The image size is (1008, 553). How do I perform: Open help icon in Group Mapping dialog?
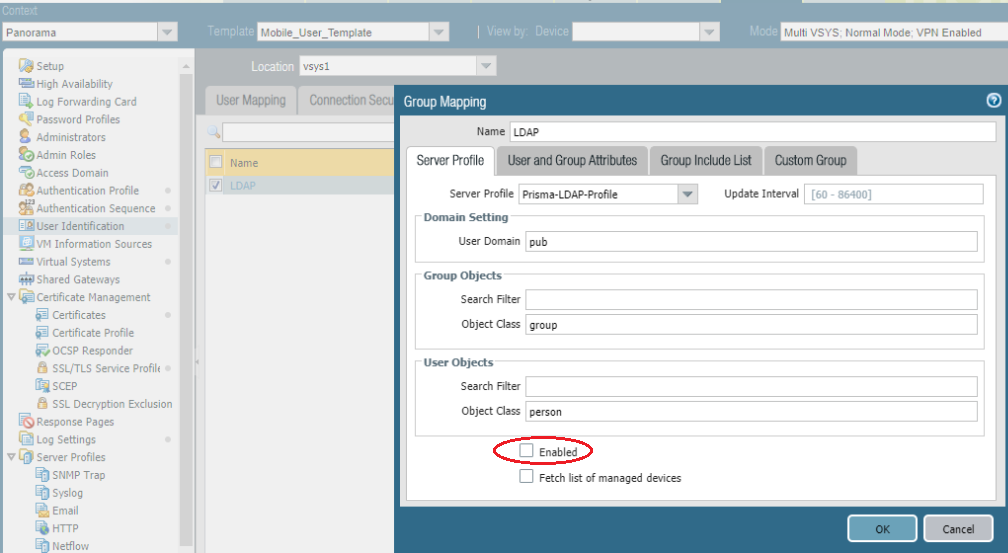coord(993,100)
